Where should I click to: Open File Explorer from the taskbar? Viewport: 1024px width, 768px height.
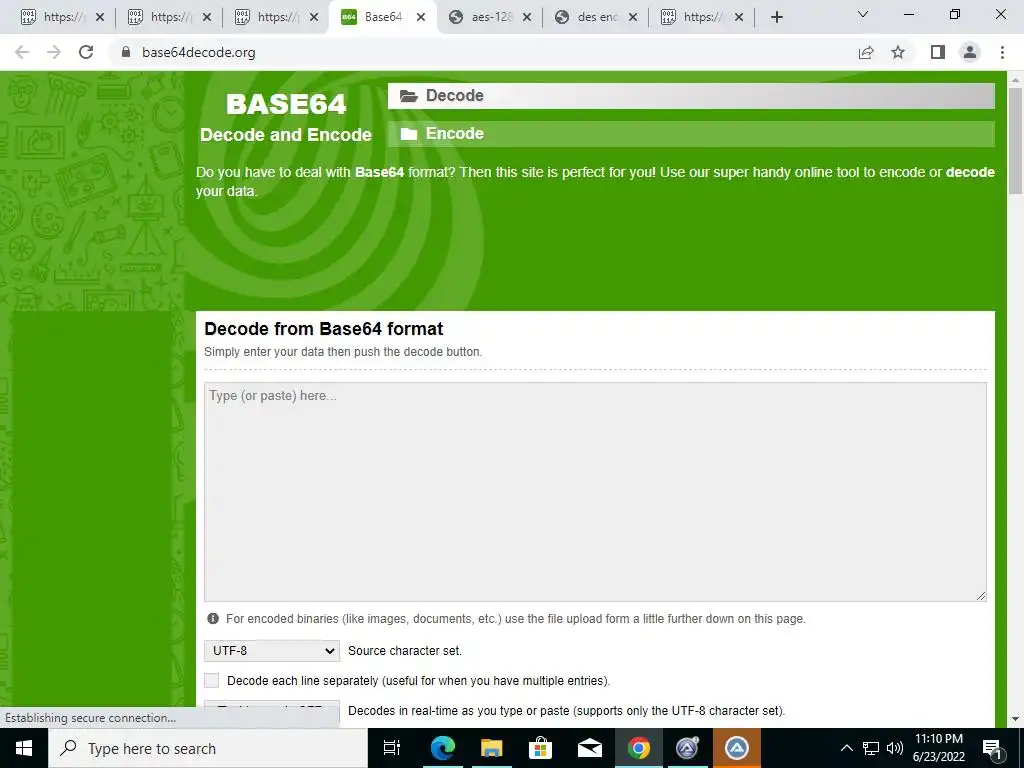tap(492, 748)
